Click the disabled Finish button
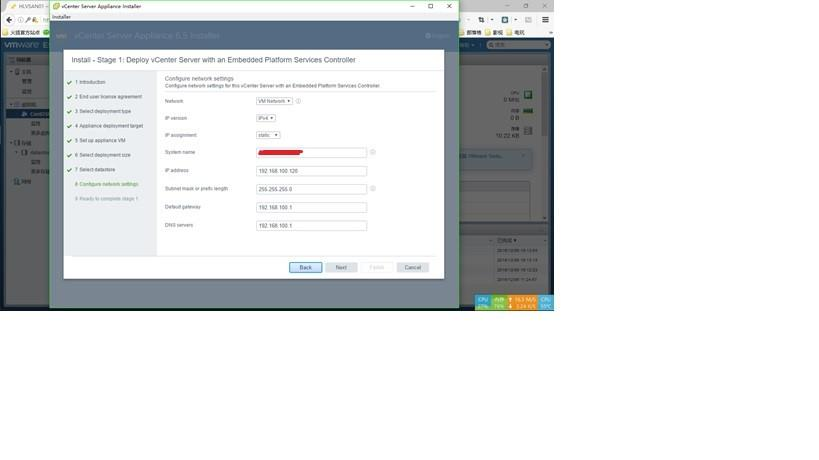The image size is (819, 460). (x=377, y=267)
